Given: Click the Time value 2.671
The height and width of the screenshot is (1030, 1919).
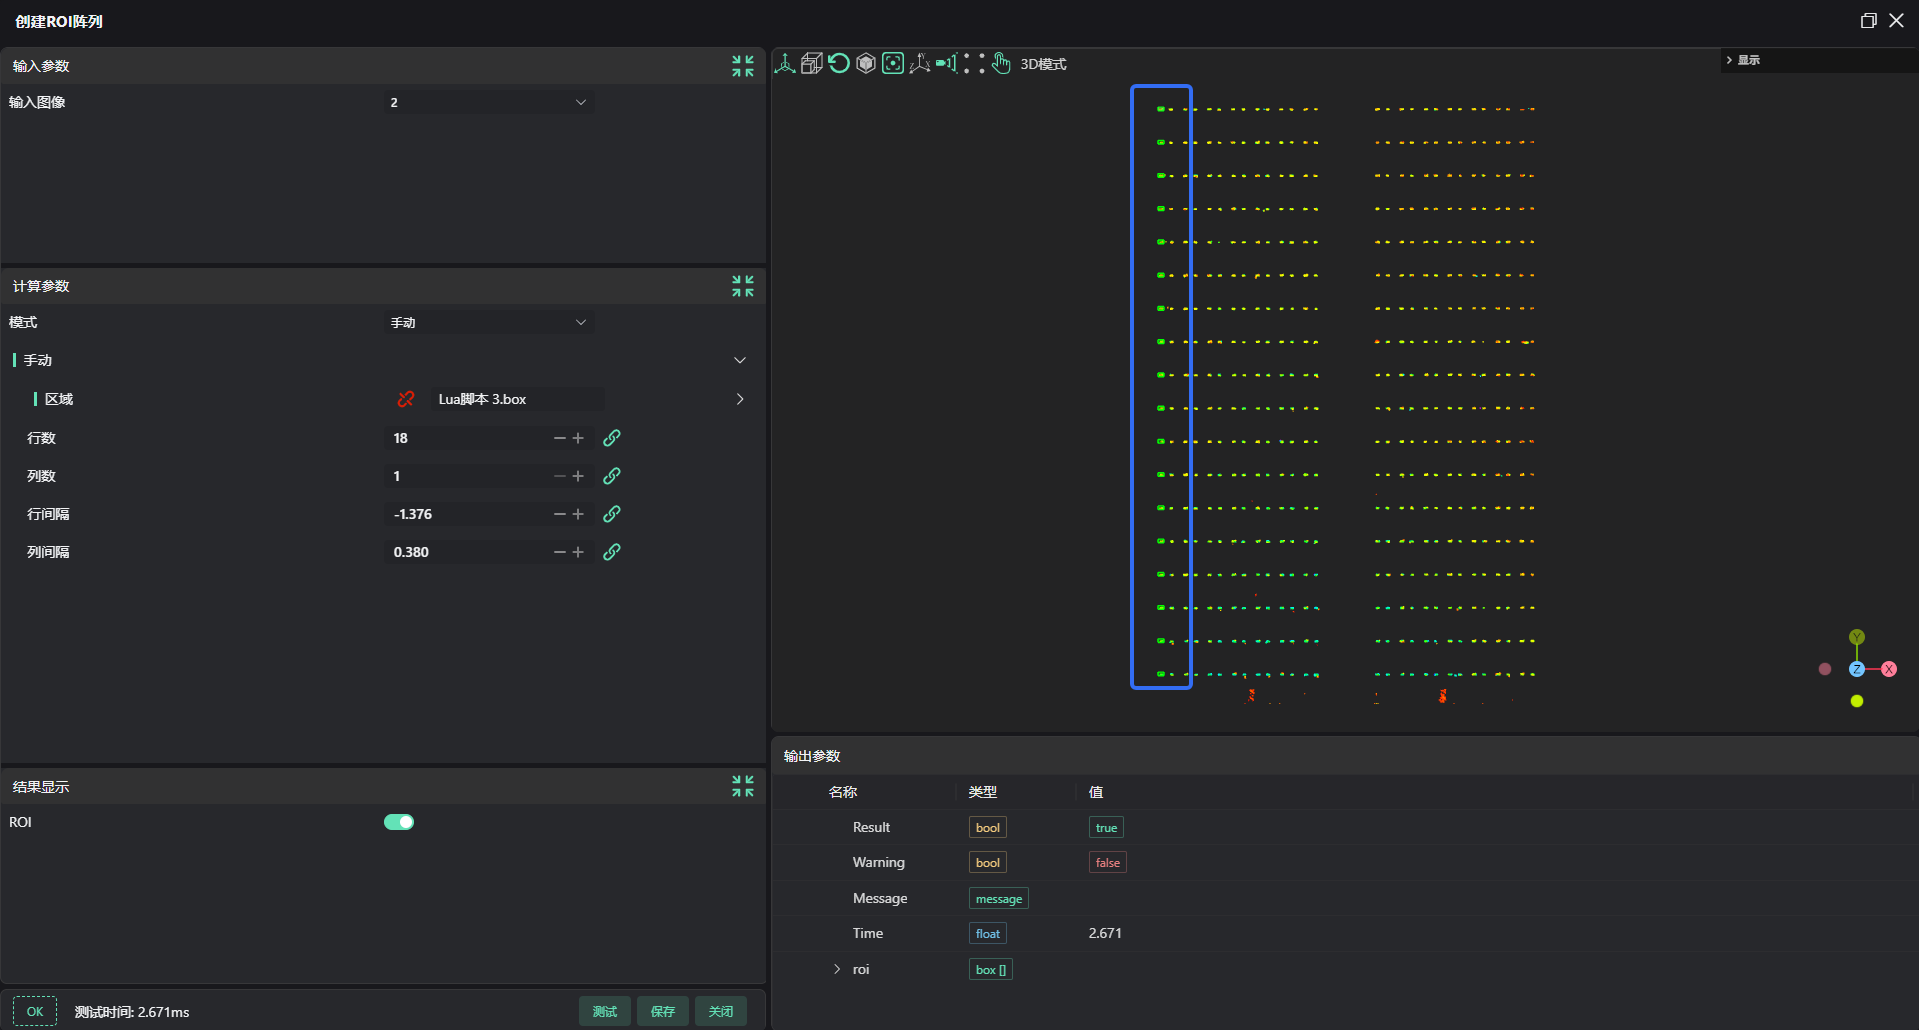Looking at the screenshot, I should pos(1105,933).
